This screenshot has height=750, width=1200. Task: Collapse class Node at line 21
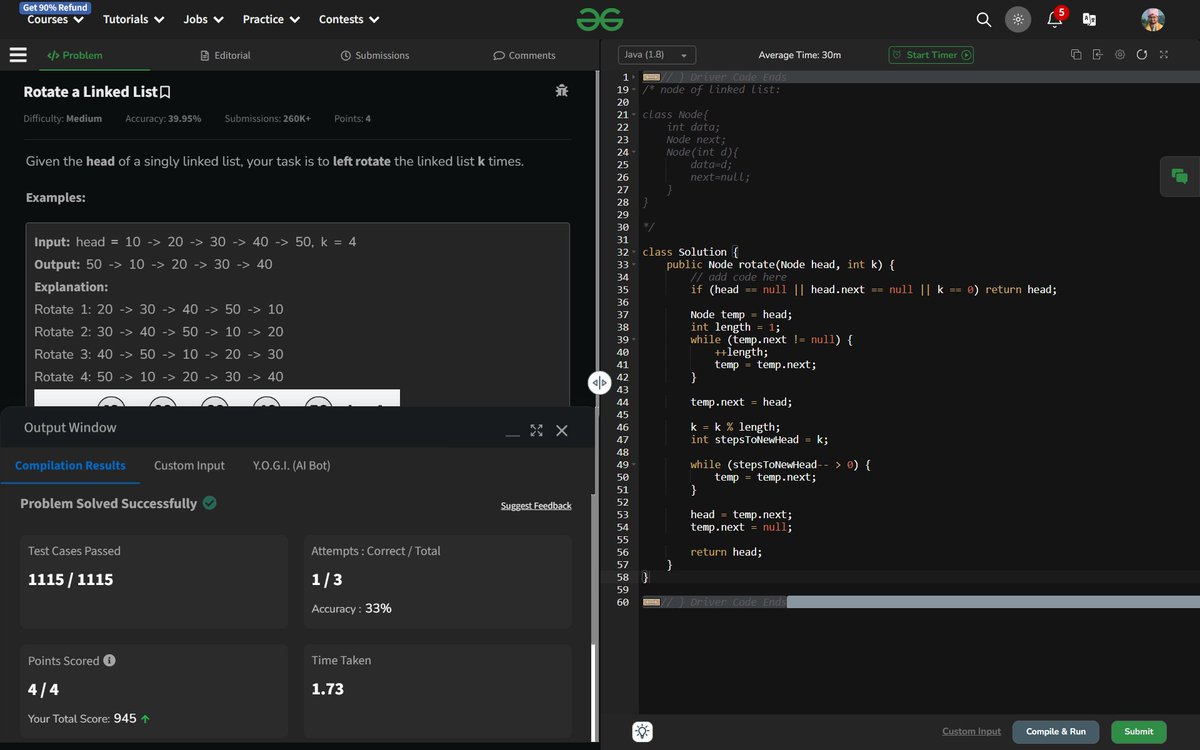pos(635,115)
